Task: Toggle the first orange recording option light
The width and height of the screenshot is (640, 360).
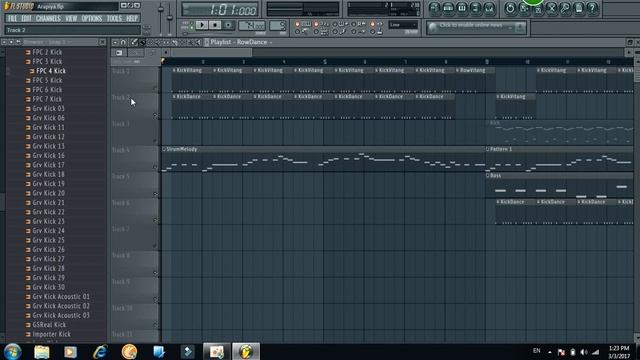Action: (297, 24)
